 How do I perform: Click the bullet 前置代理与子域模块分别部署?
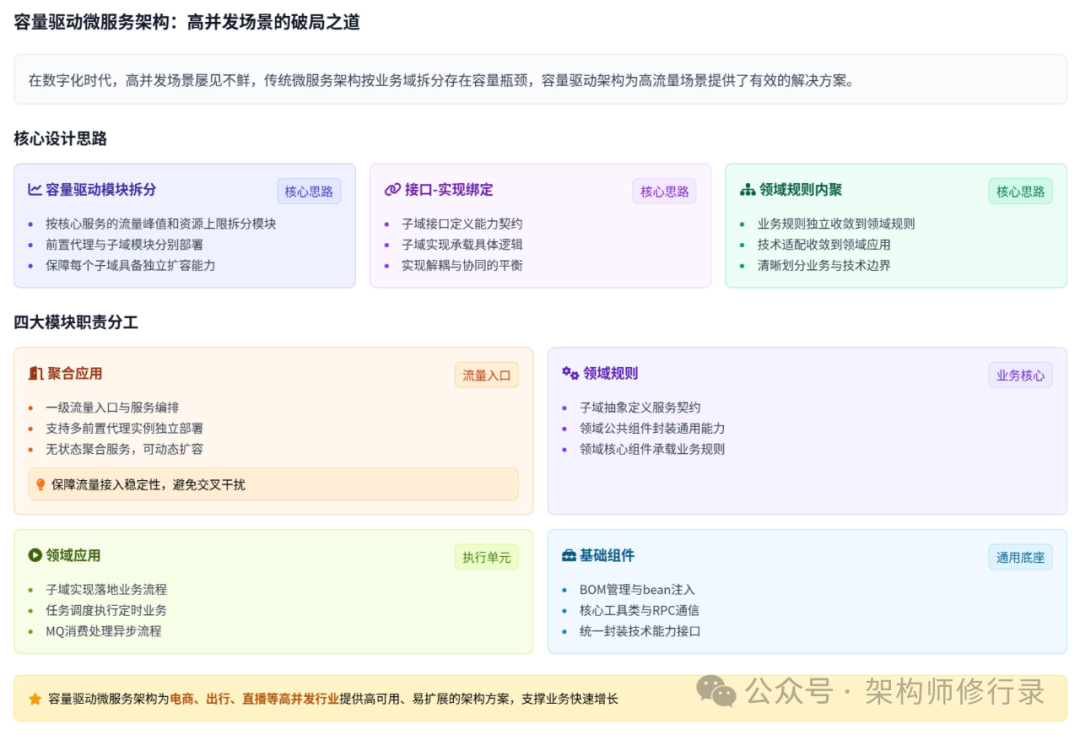[124, 245]
